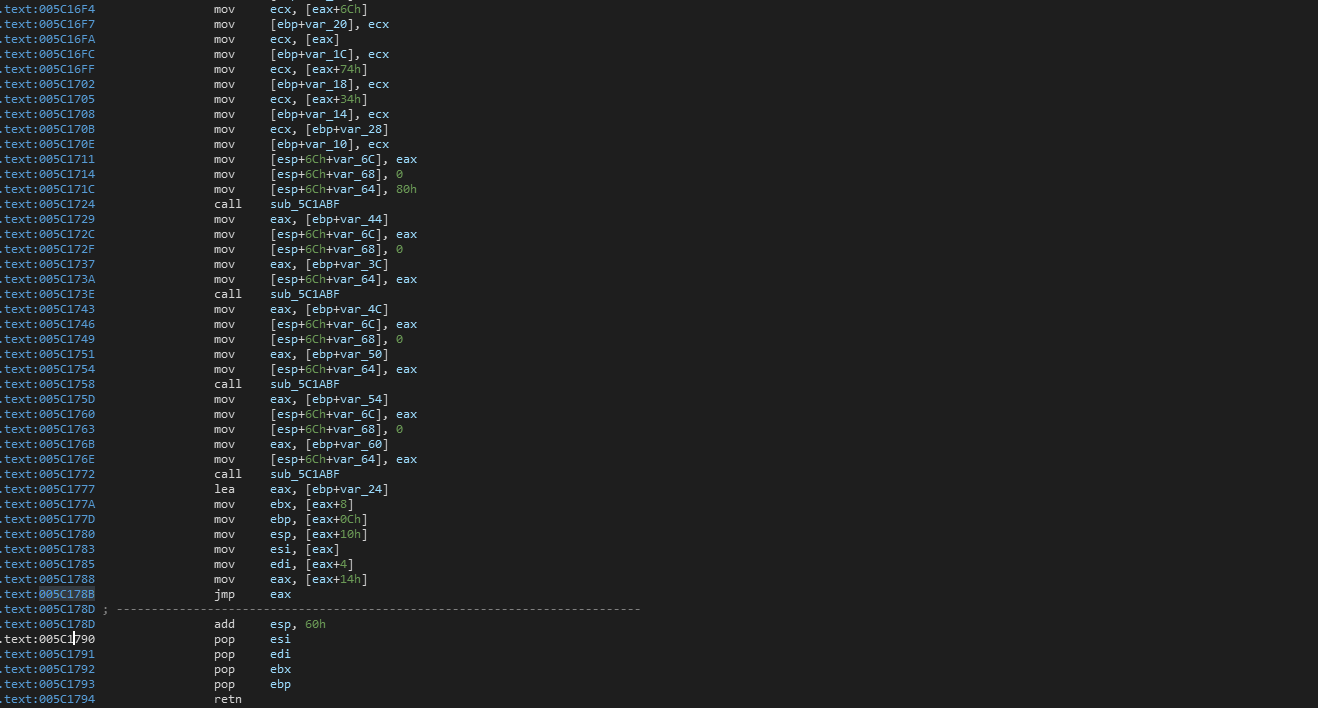The height and width of the screenshot is (708, 1318).
Task: Click the highlighted address 005C178B
Action: pyautogui.click(x=67, y=594)
